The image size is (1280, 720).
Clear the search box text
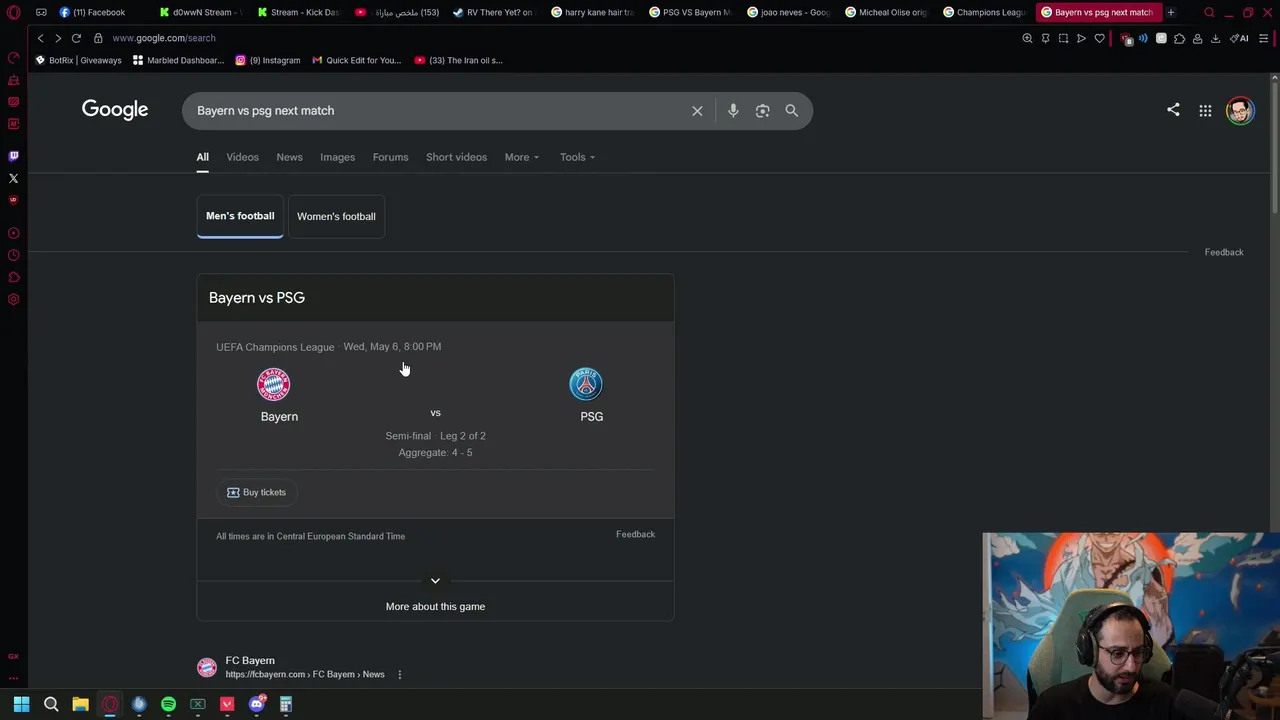point(697,111)
